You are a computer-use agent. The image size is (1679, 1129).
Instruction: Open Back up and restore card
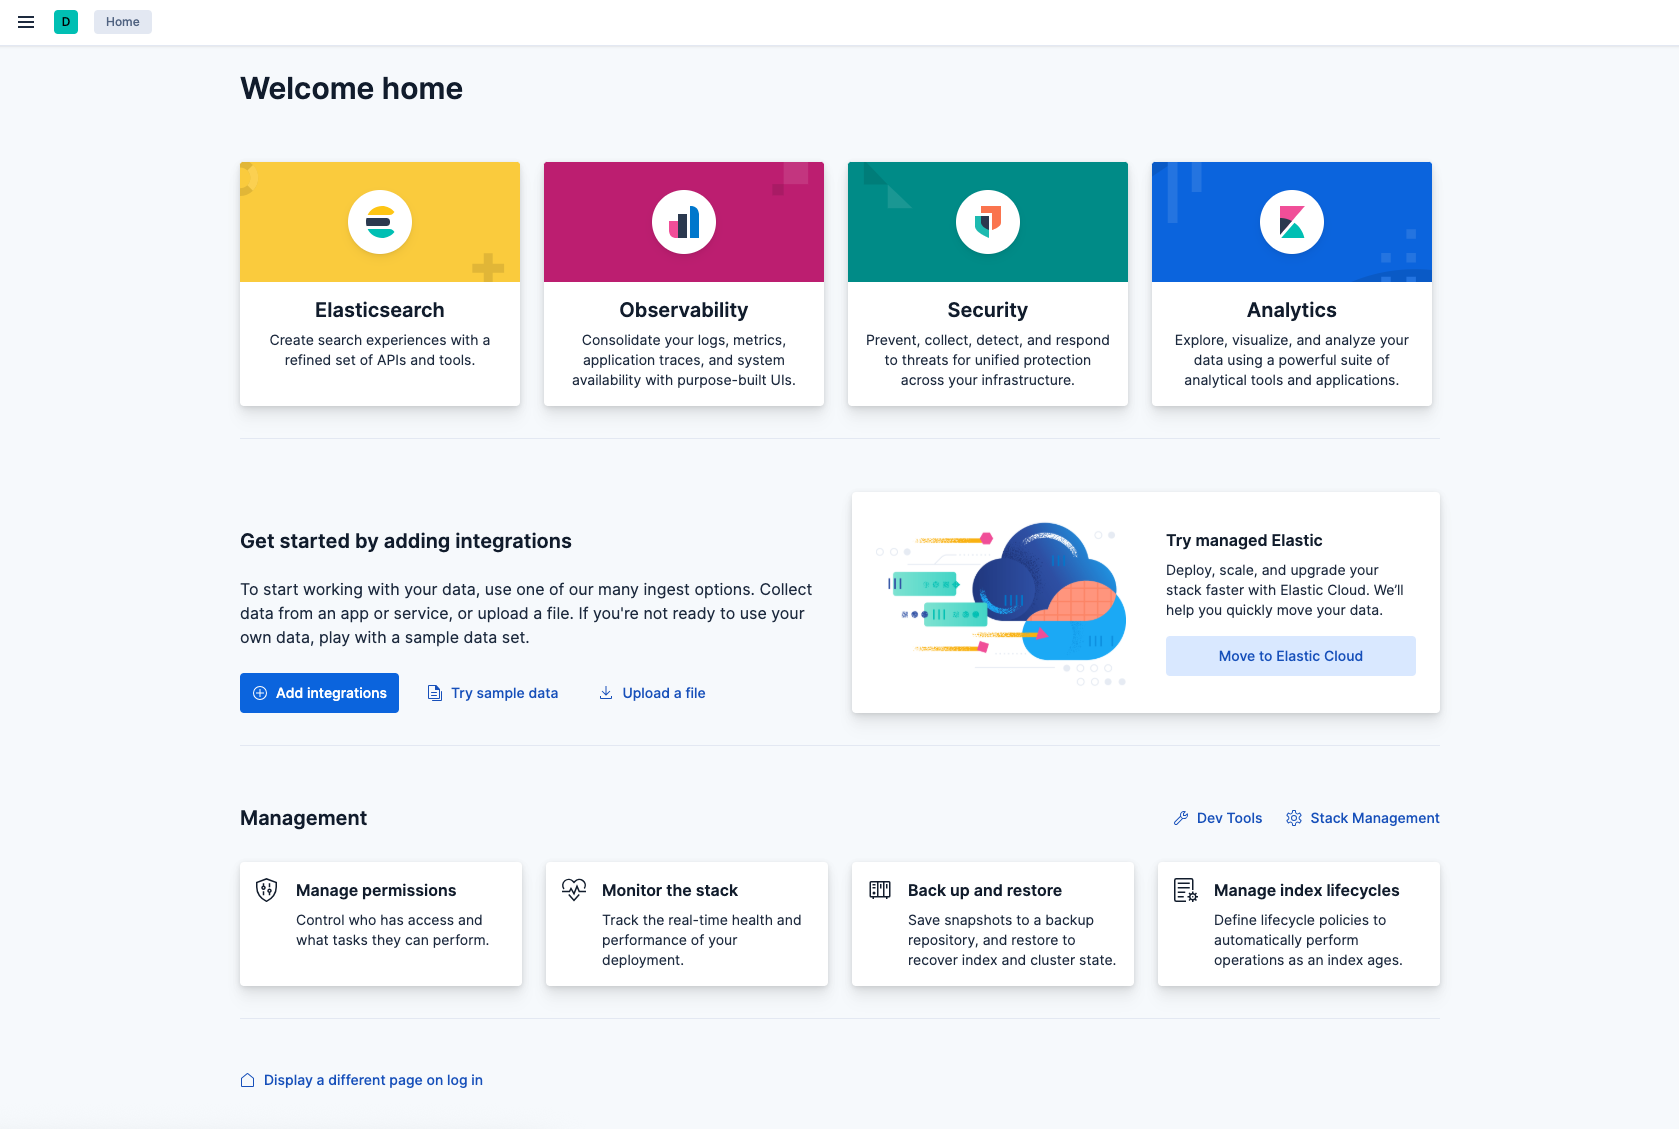pyautogui.click(x=993, y=924)
